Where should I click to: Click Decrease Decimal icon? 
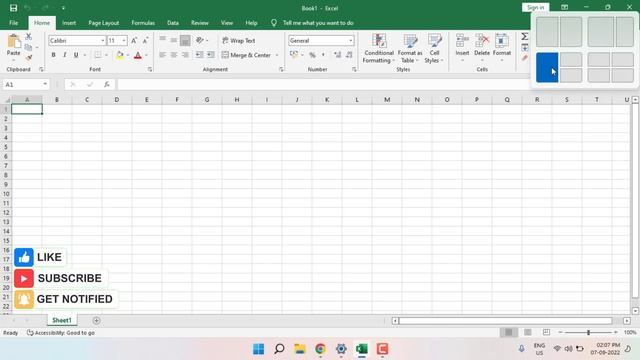pyautogui.click(x=349, y=55)
